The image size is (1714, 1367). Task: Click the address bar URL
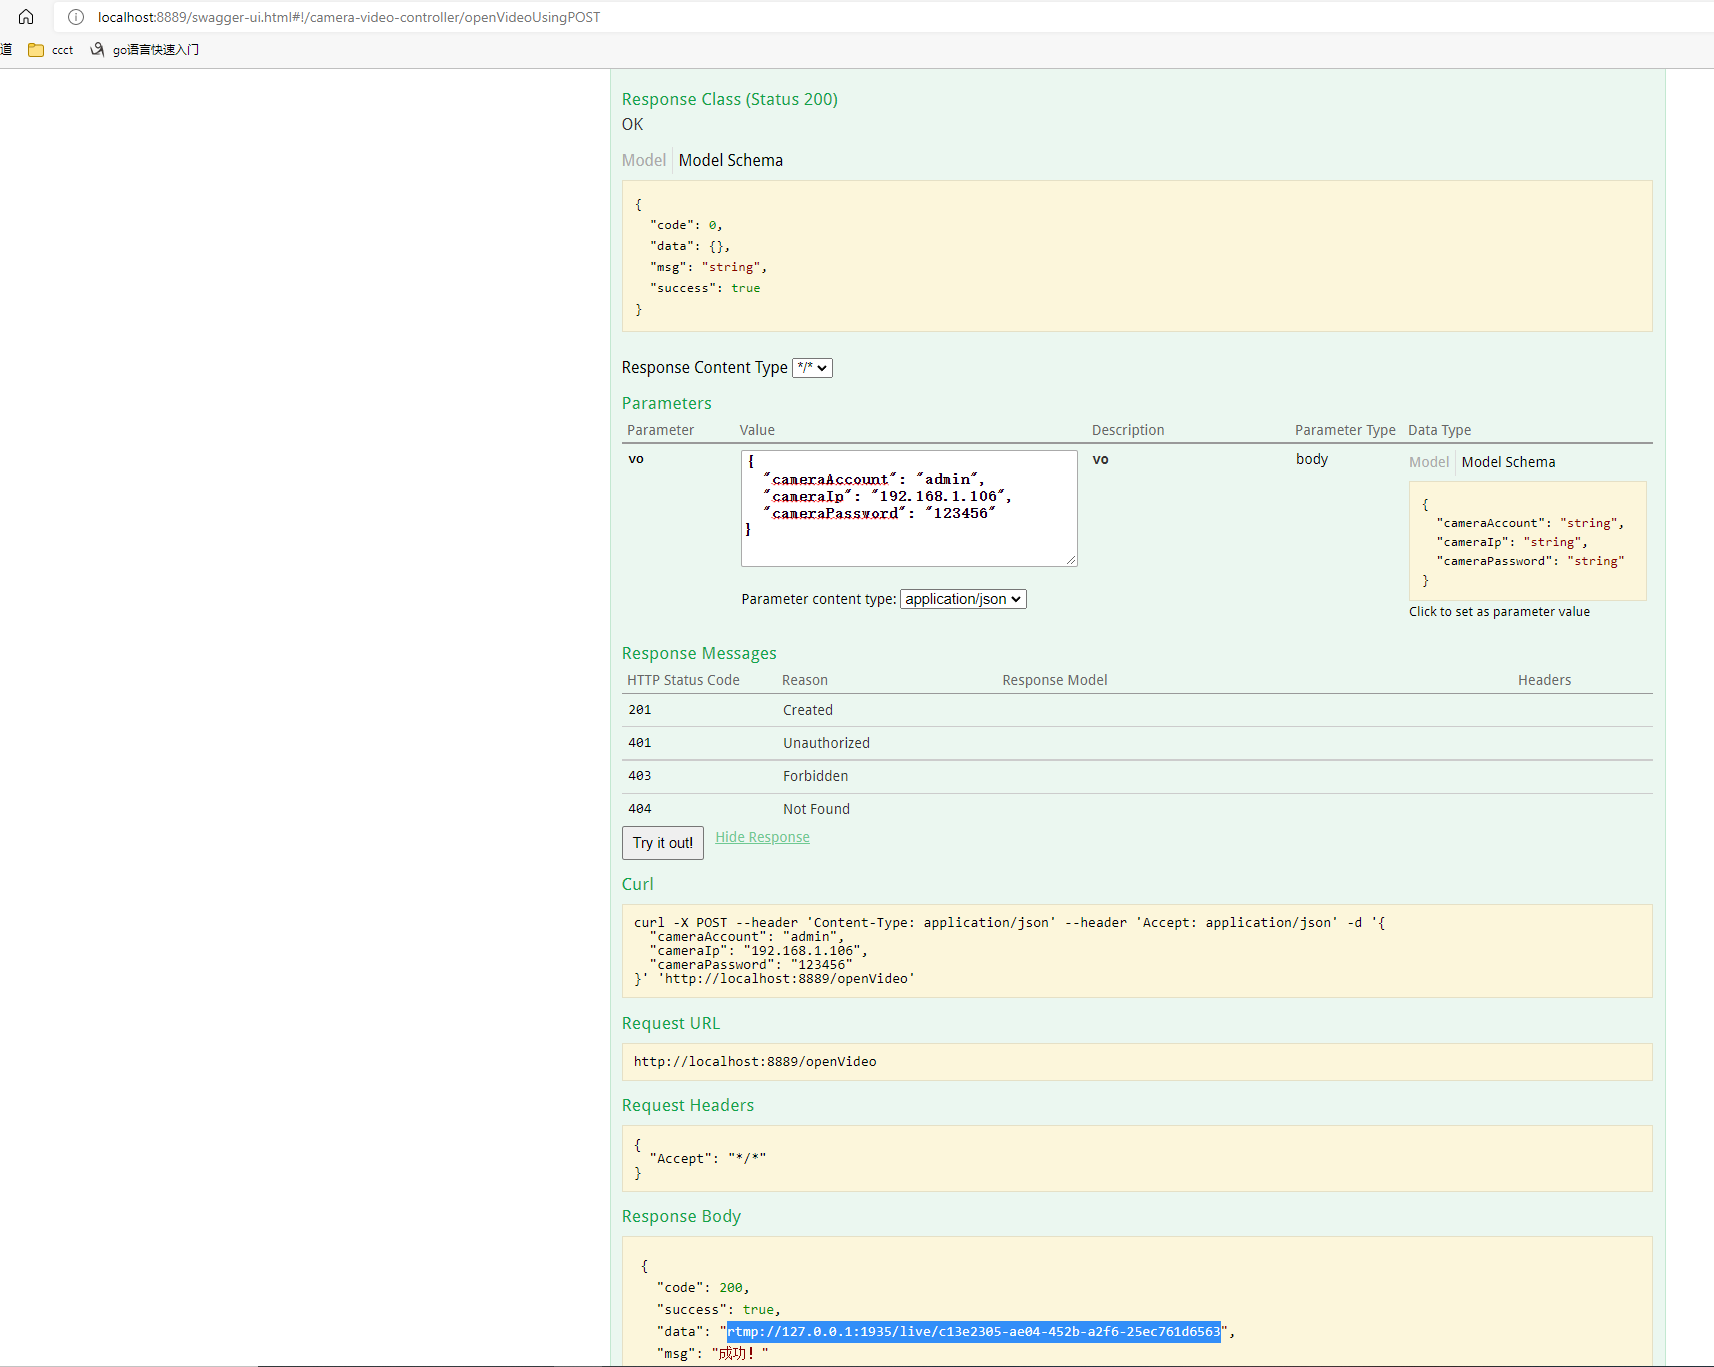coord(349,17)
